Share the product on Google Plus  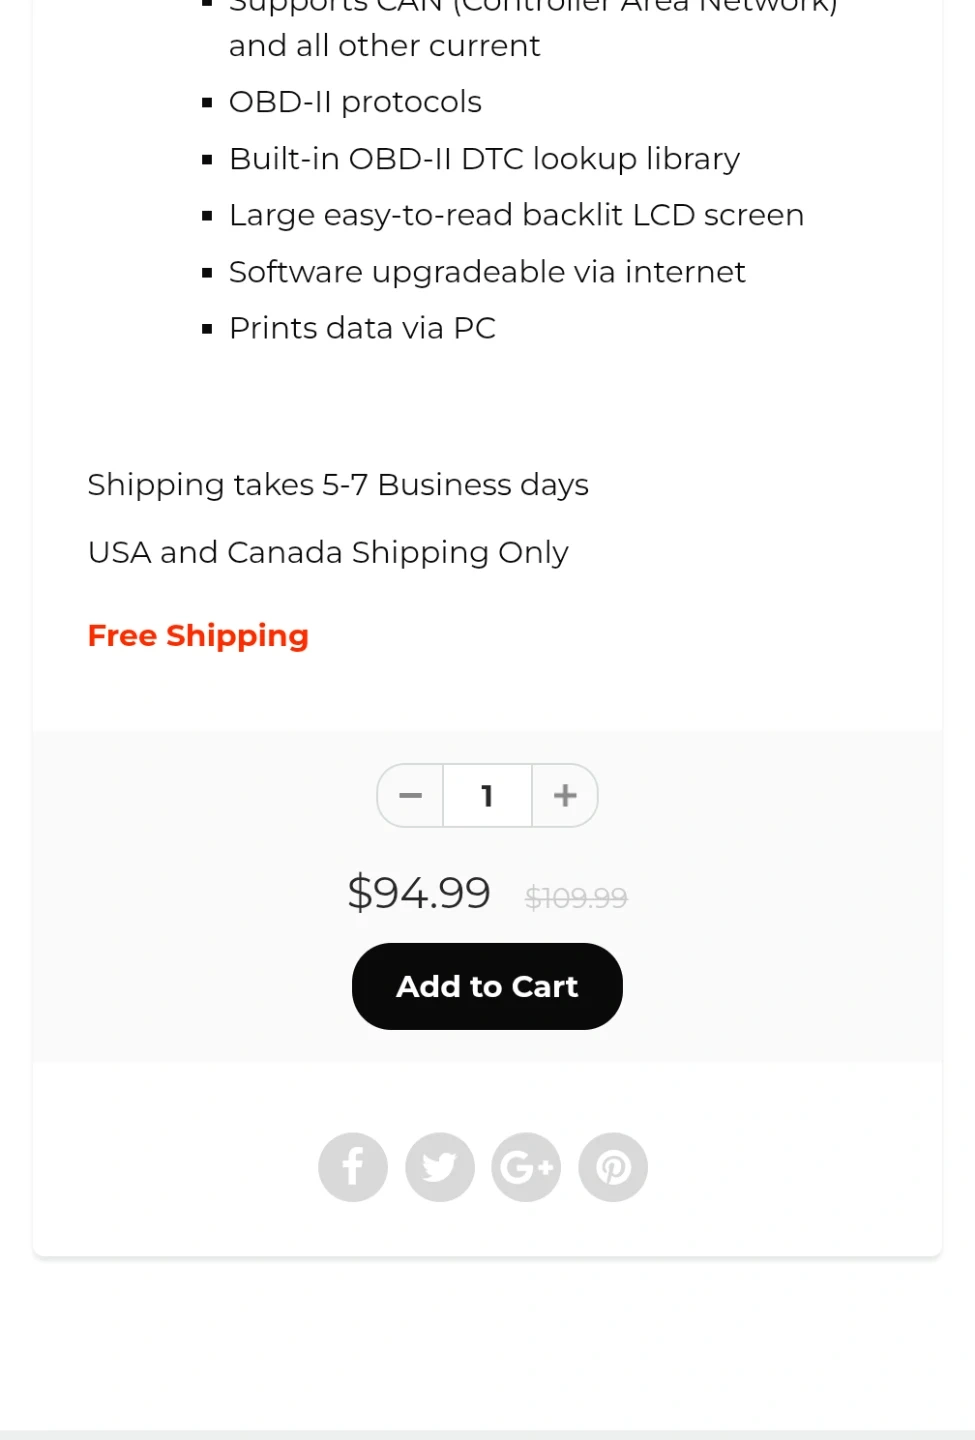click(526, 1167)
